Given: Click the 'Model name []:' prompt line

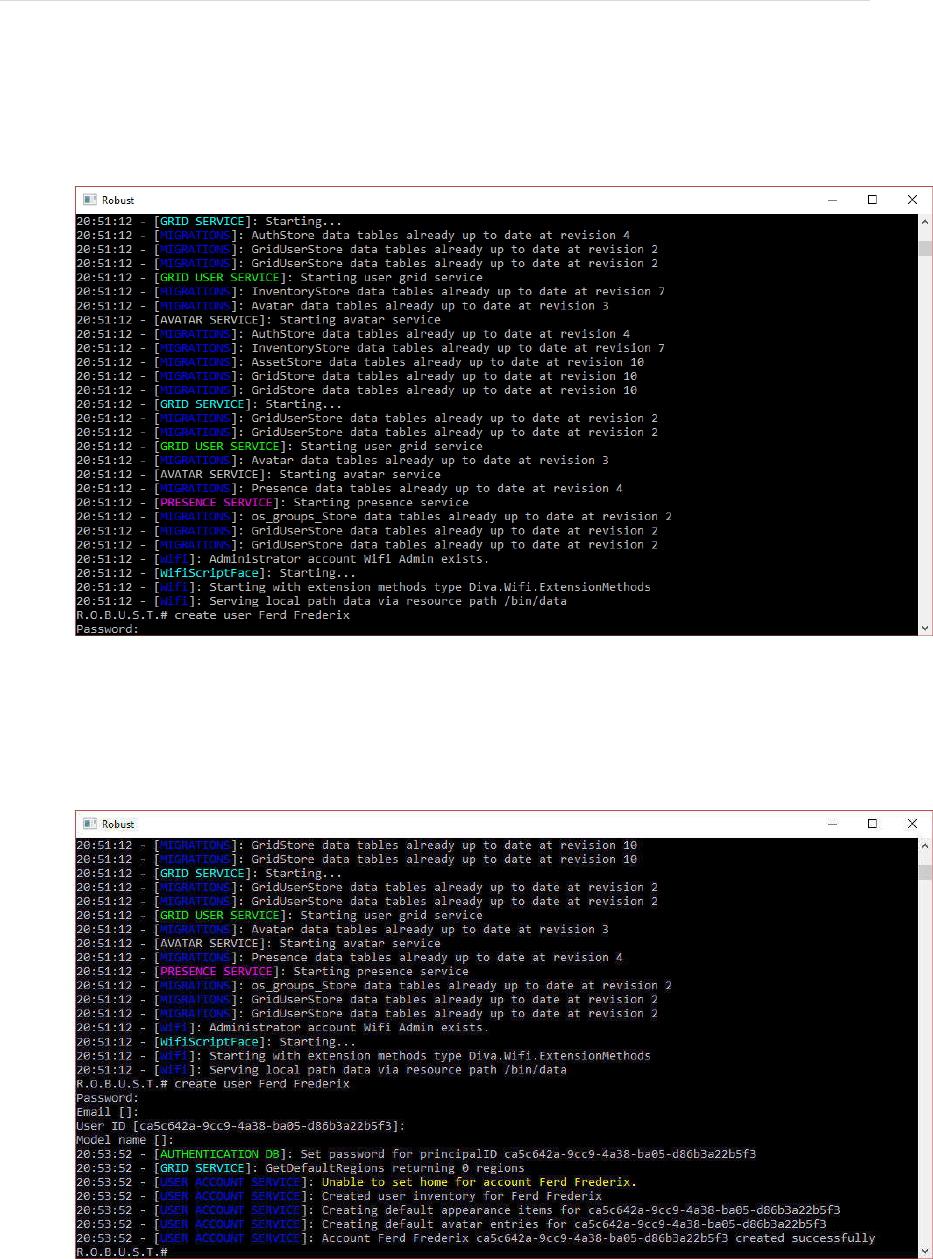Looking at the screenshot, I should pos(125,1139).
